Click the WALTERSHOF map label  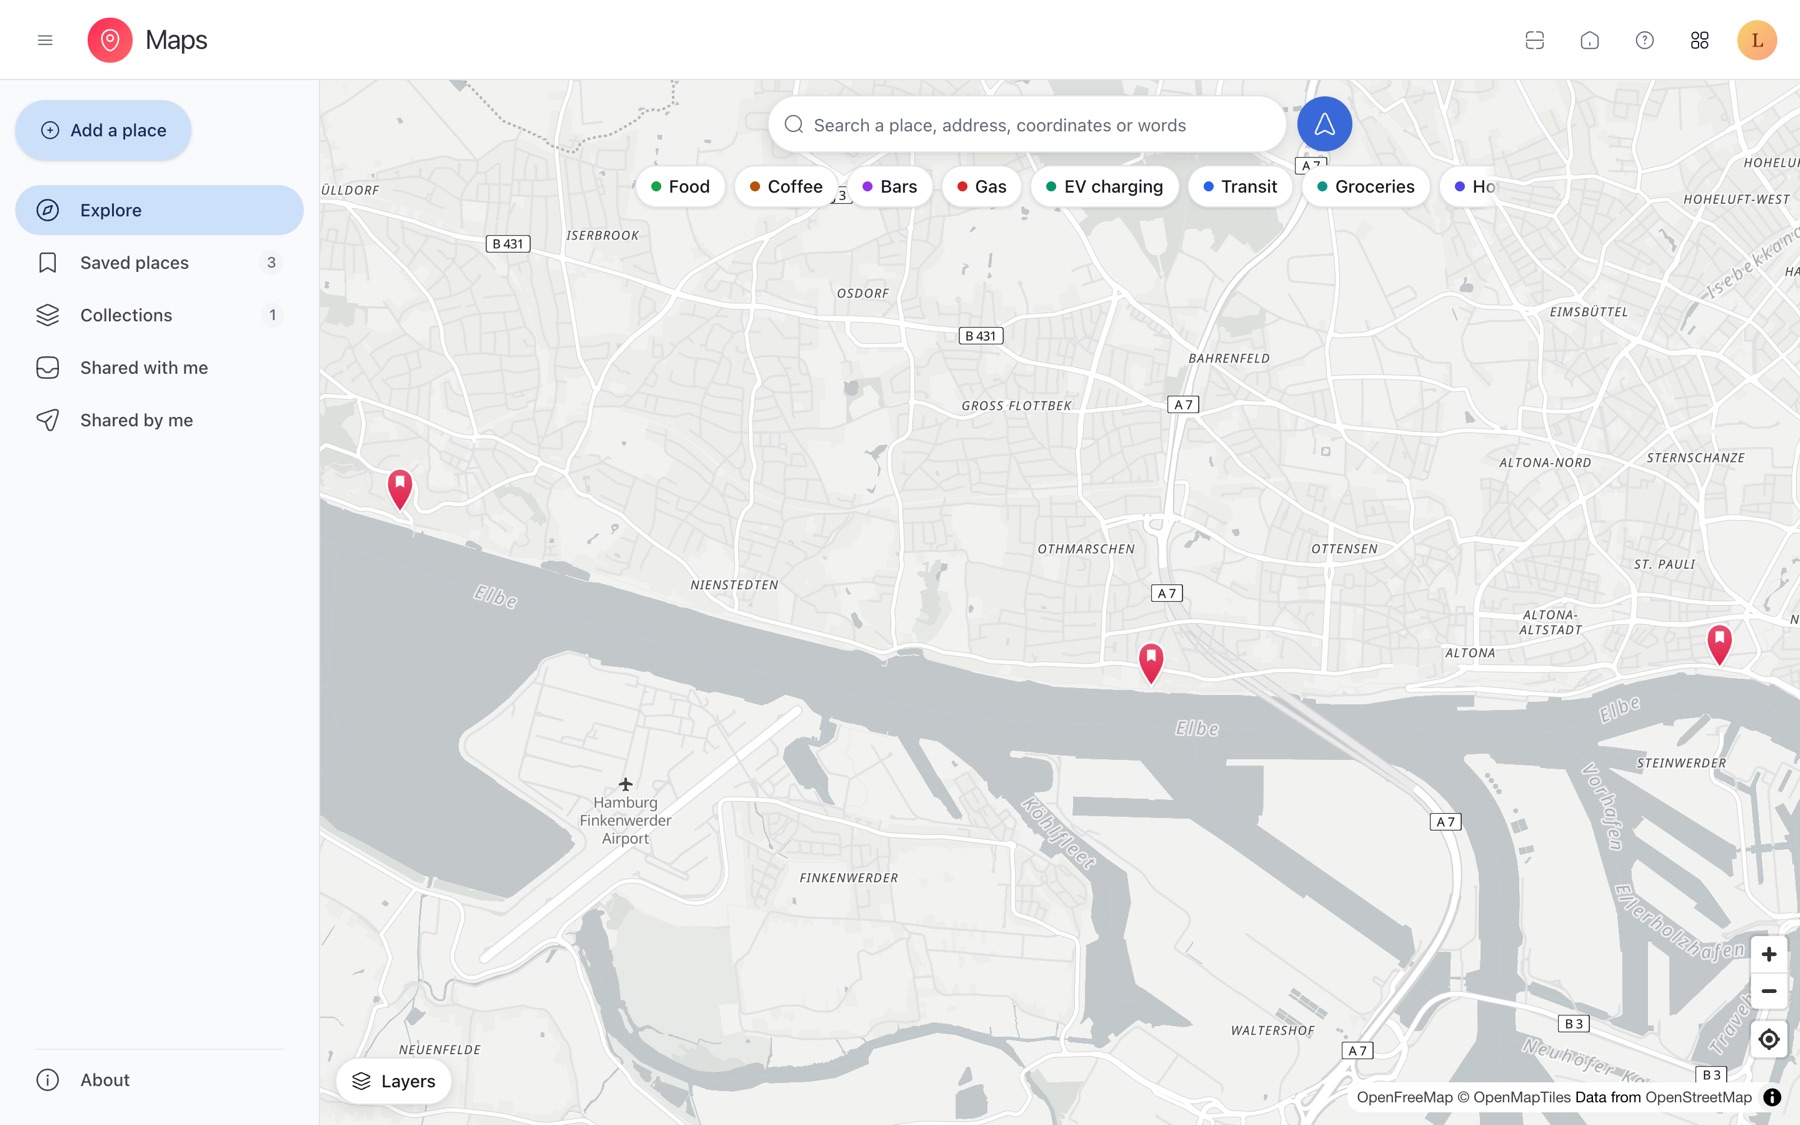pyautogui.click(x=1273, y=1030)
